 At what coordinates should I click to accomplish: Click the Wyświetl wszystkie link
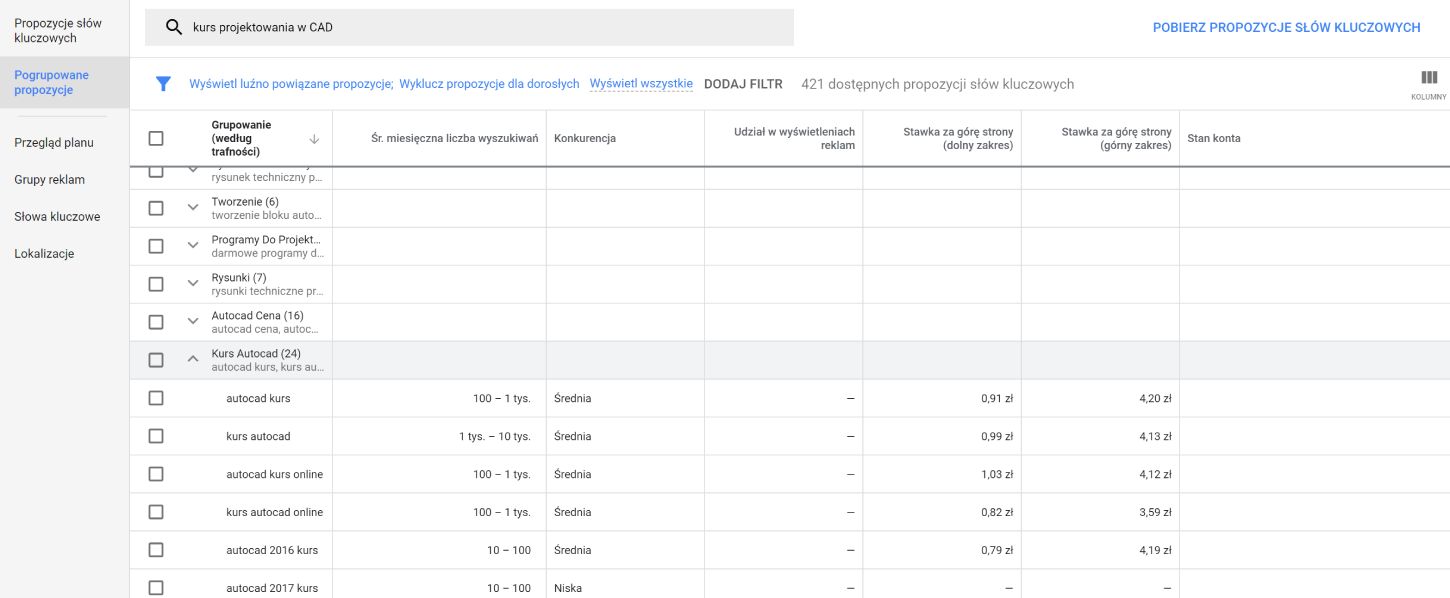click(x=641, y=84)
